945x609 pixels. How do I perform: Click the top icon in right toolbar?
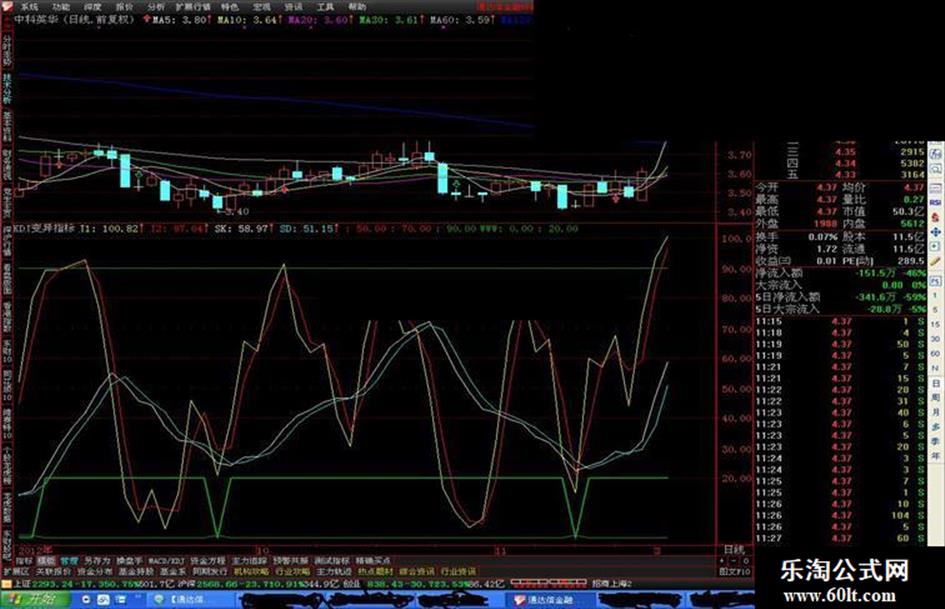click(x=935, y=153)
